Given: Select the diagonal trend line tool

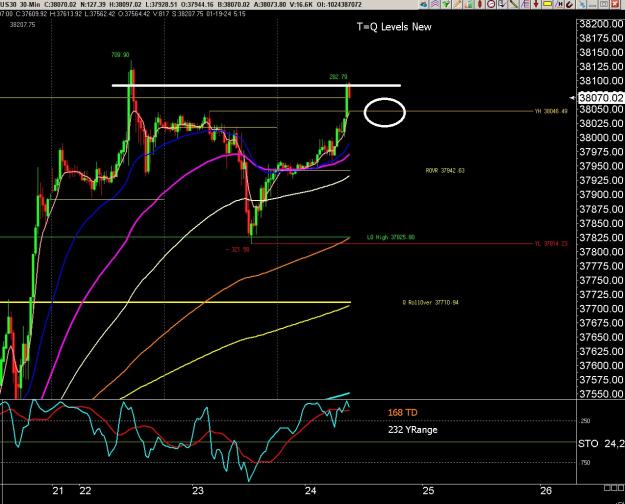Looking at the screenshot, I should click(514, 4).
